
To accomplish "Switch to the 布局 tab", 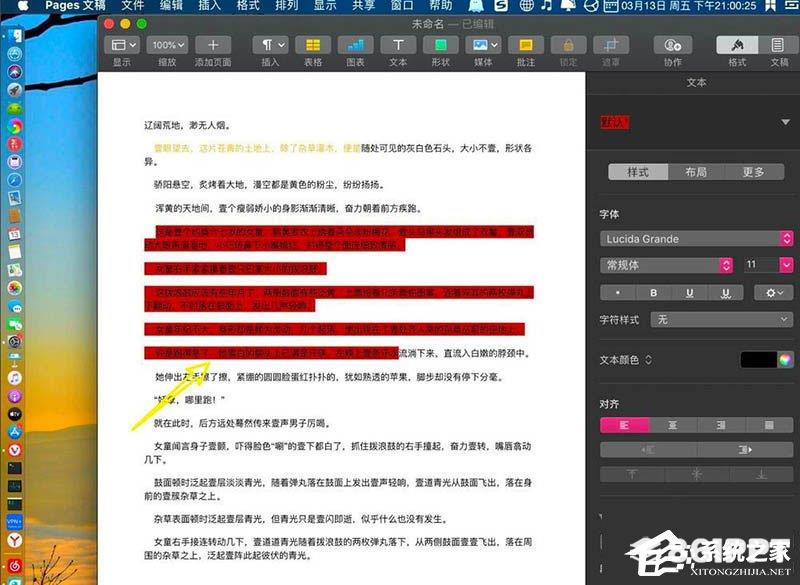I will (x=696, y=172).
